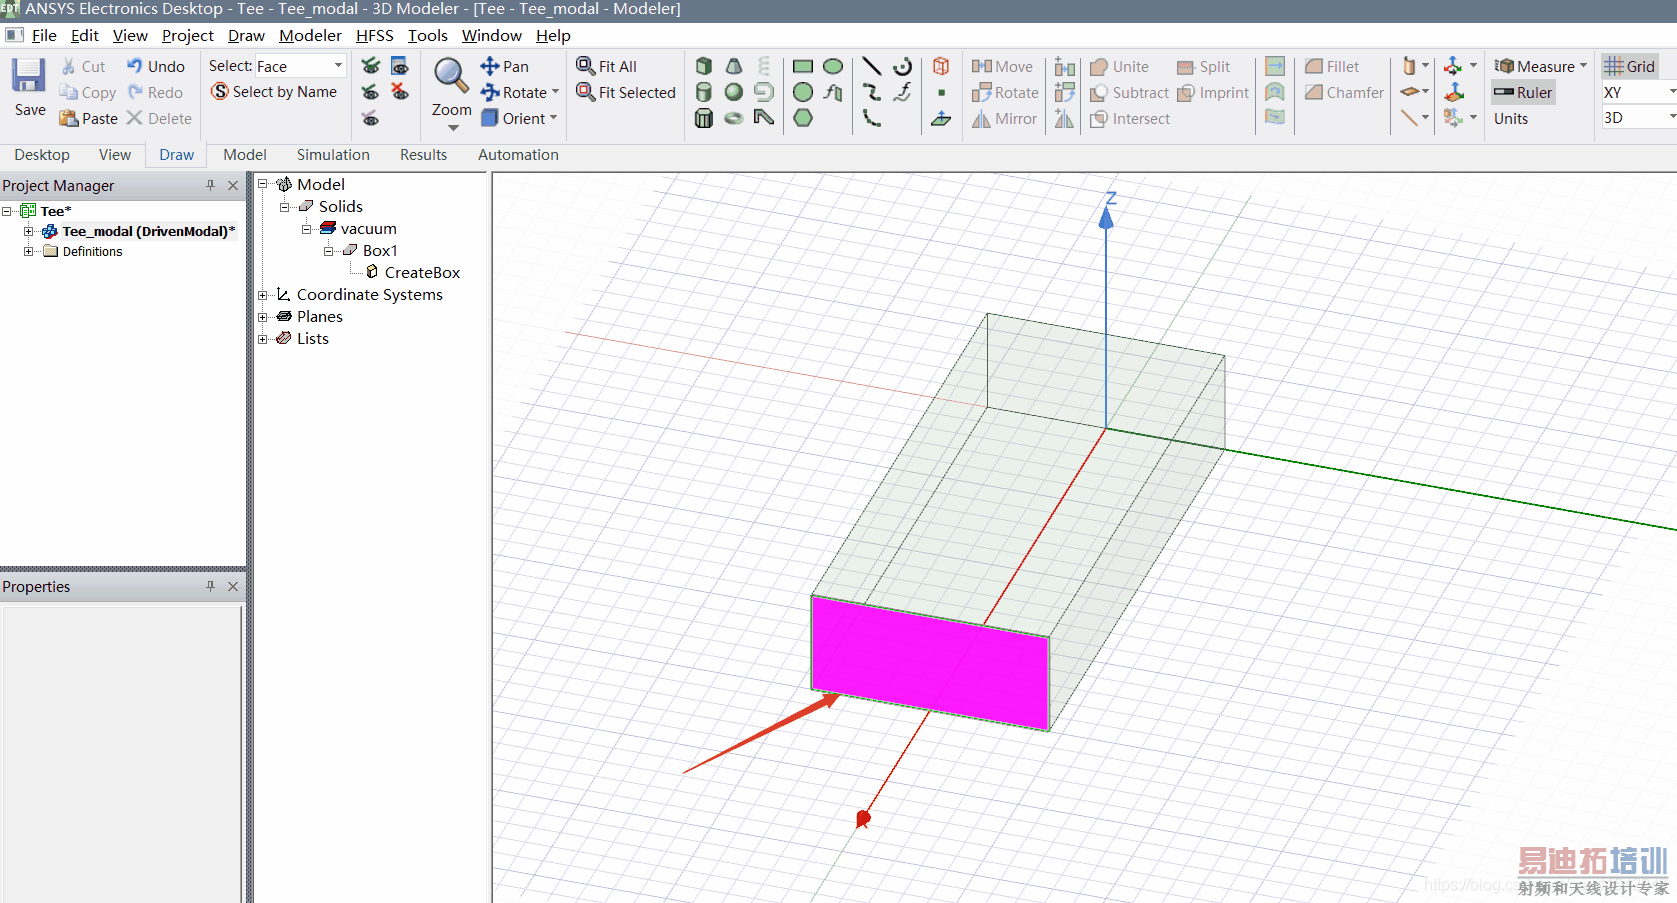
Task: Click the Units button
Action: click(1510, 118)
